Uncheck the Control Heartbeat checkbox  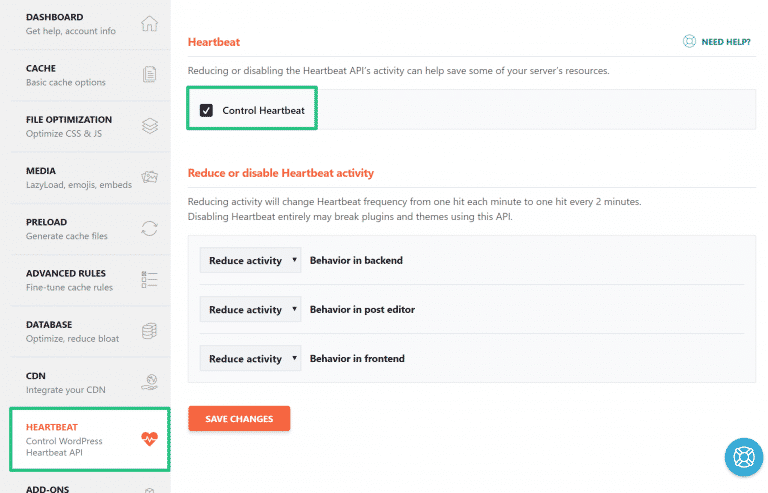pos(207,110)
